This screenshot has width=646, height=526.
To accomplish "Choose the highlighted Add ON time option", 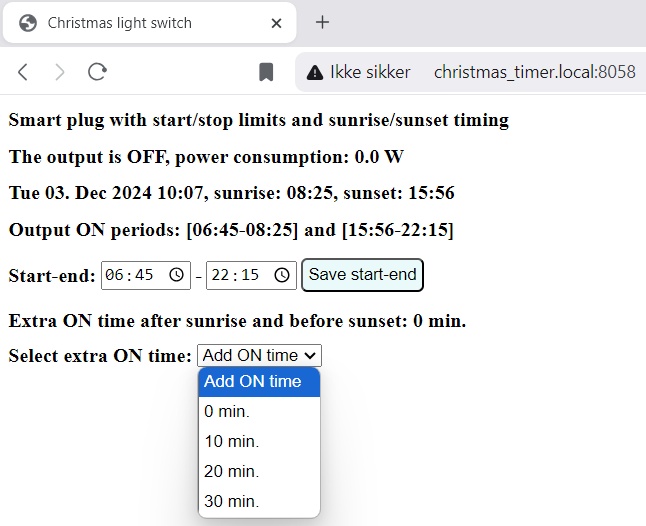I will tap(259, 382).
